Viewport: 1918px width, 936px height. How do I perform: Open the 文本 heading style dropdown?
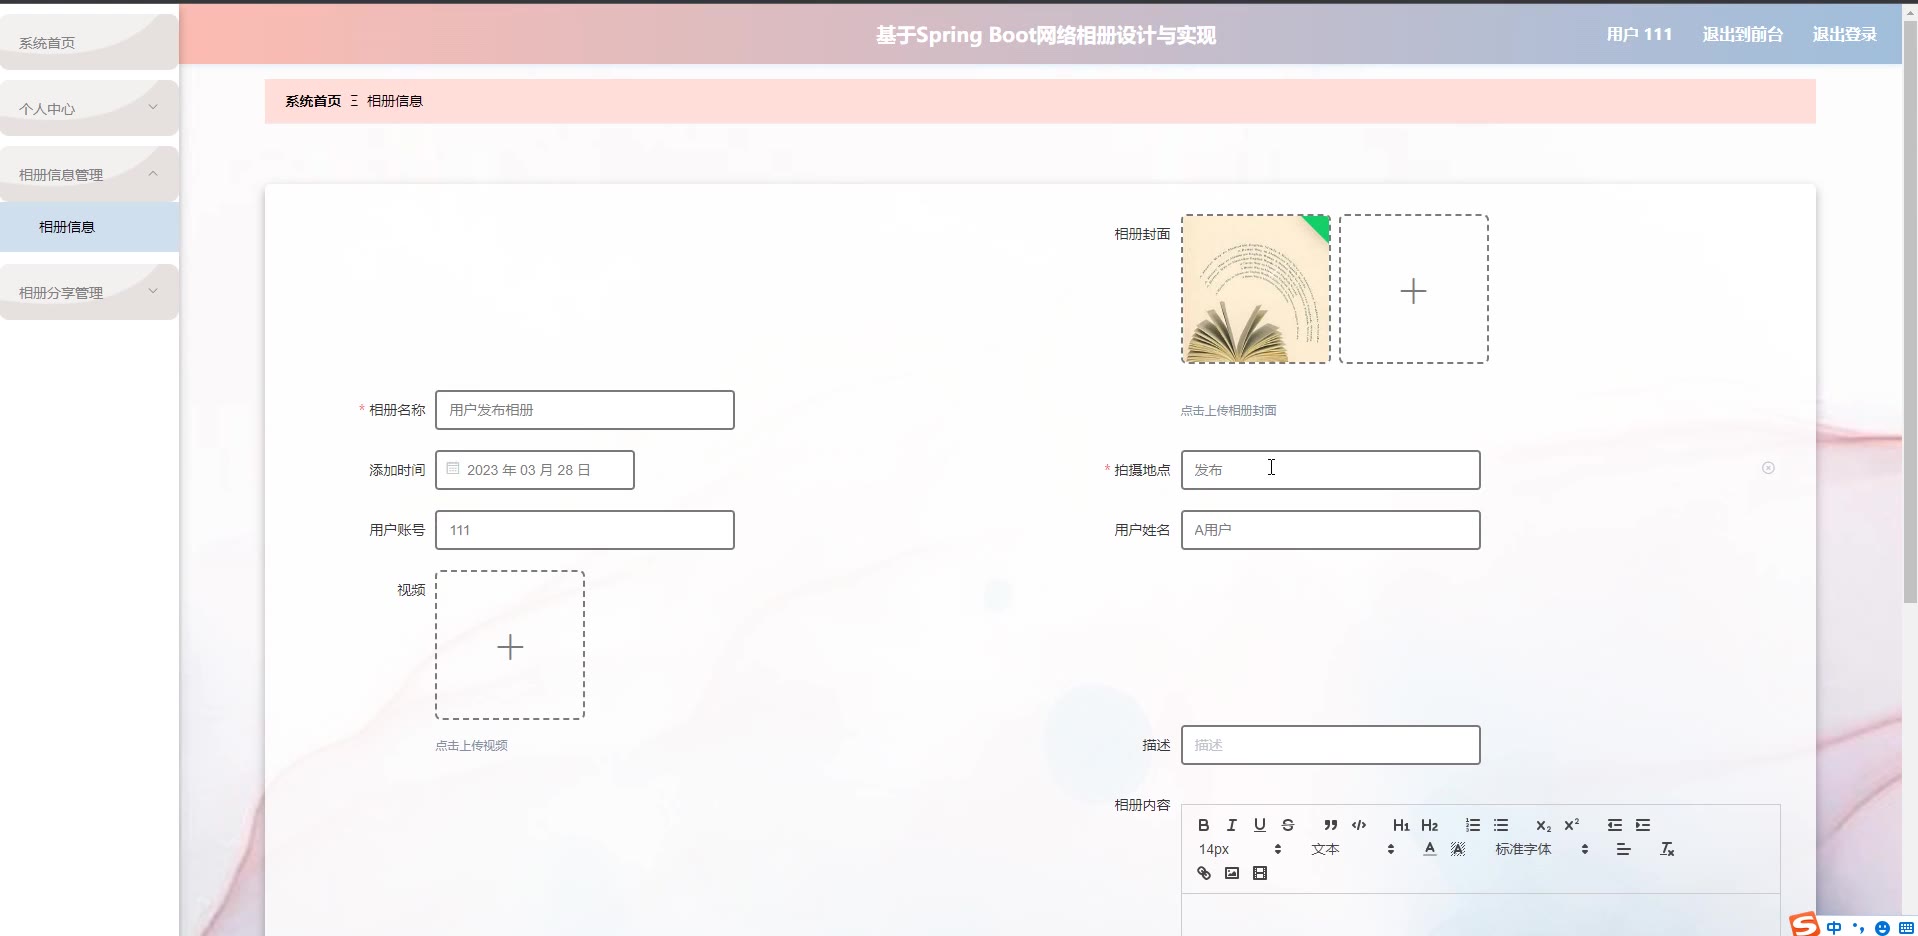click(x=1352, y=849)
